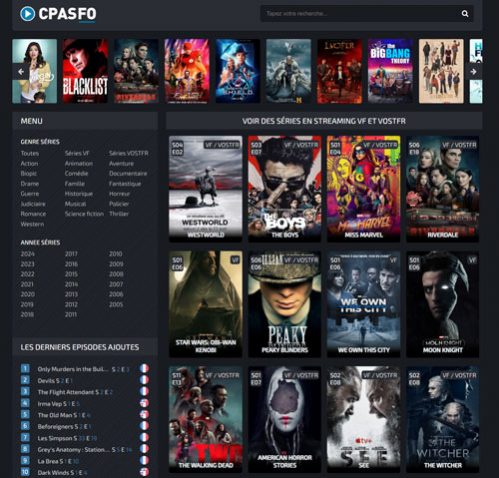Click the flag icon beside Devils
This screenshot has width=499, height=478.
click(x=144, y=380)
